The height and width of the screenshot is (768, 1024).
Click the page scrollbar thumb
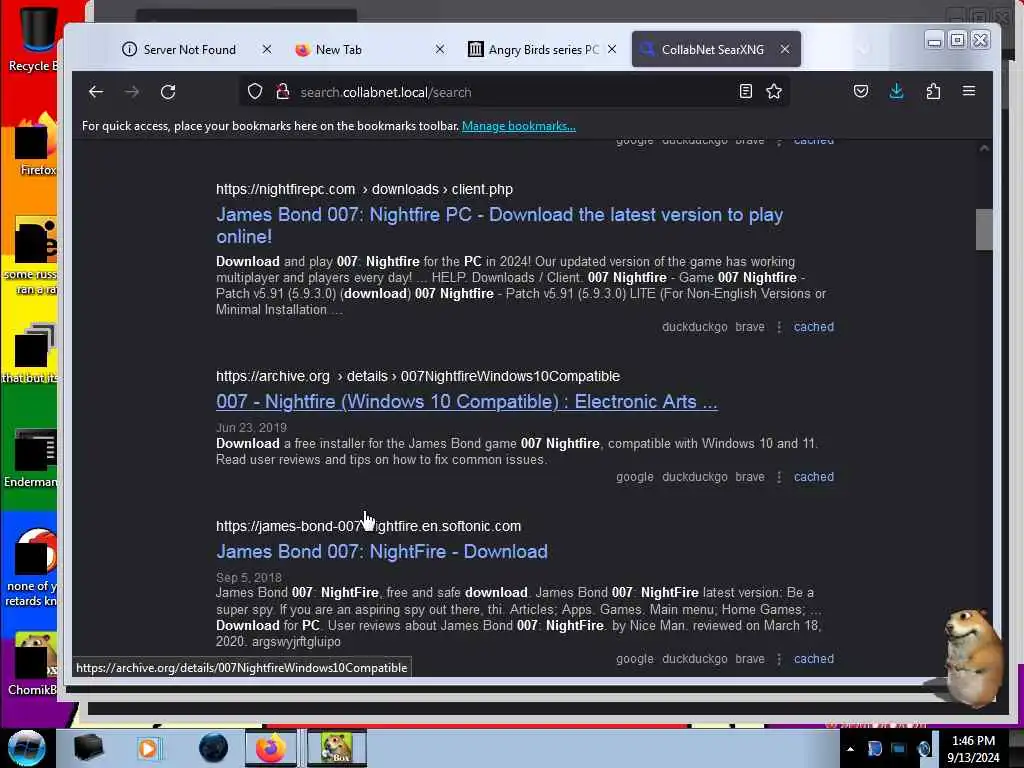pos(984,229)
